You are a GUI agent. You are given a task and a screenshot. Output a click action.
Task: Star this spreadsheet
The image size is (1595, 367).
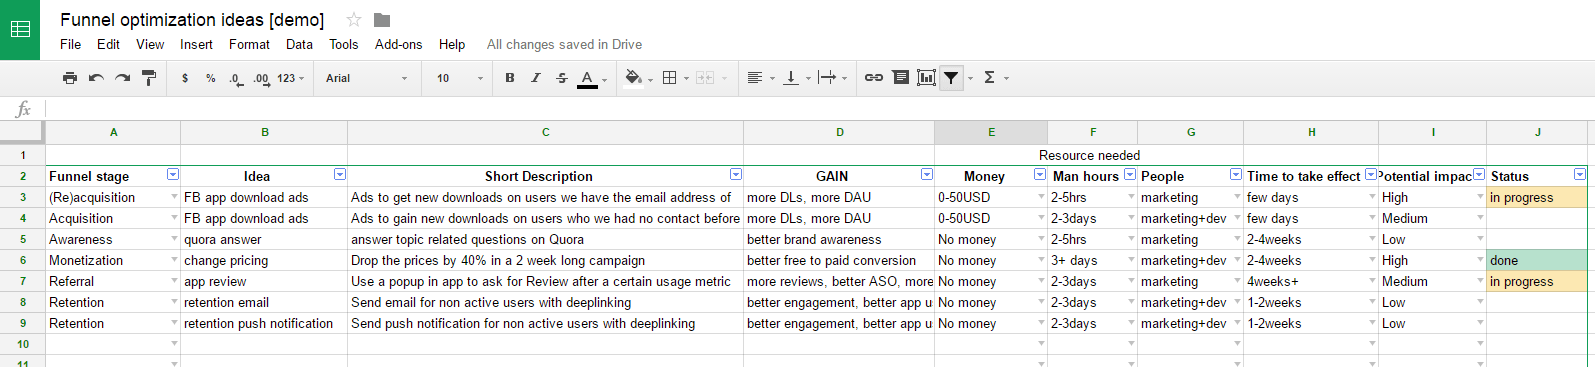(354, 19)
